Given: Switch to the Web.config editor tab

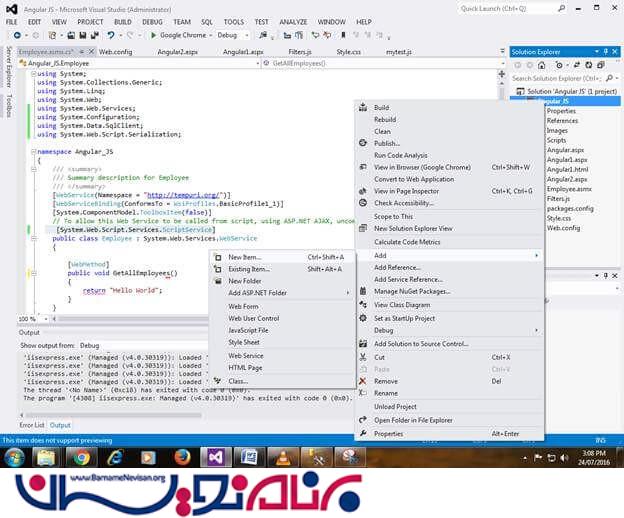Looking at the screenshot, I should pyautogui.click(x=115, y=51).
